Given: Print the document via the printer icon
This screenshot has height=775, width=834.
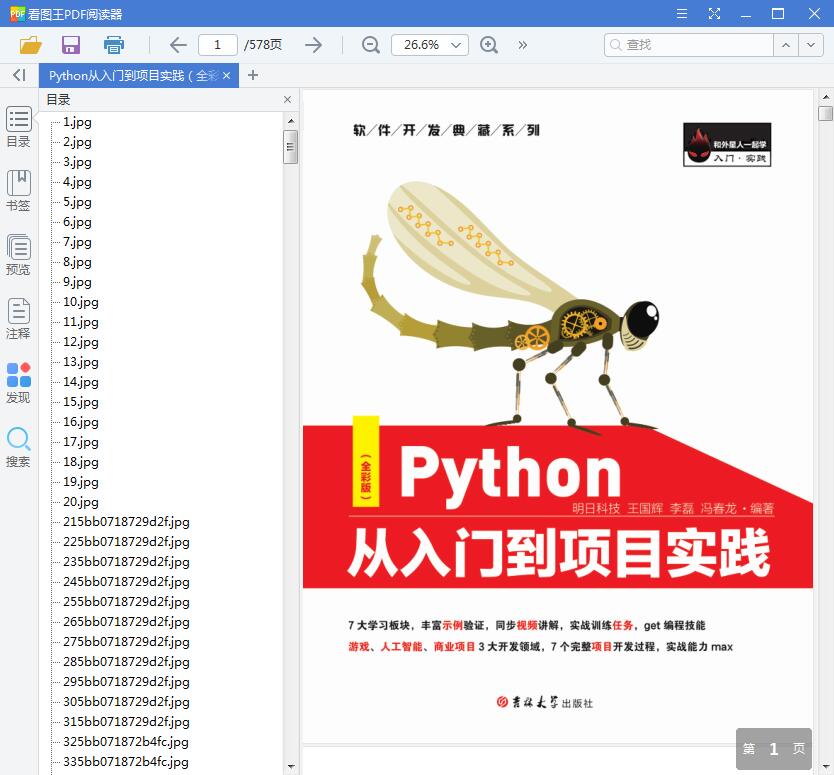Looking at the screenshot, I should click(x=112, y=45).
